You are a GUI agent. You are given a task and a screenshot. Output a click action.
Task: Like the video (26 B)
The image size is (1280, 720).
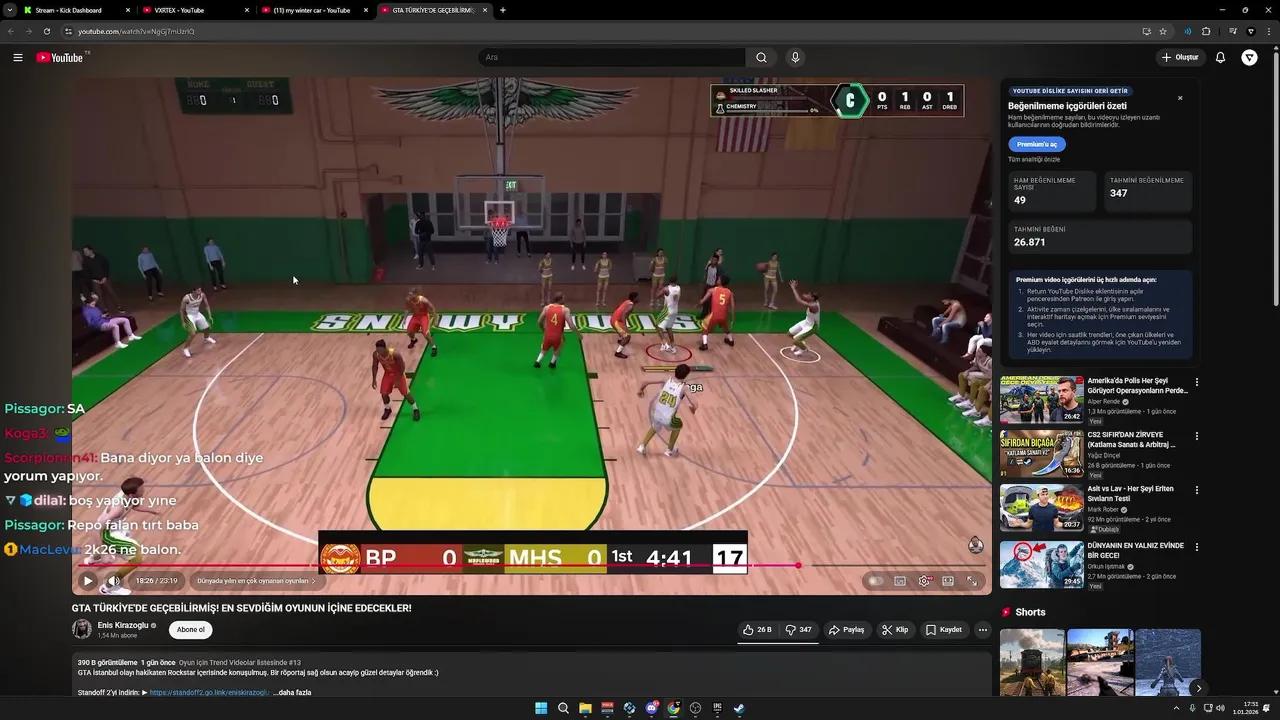coord(758,630)
